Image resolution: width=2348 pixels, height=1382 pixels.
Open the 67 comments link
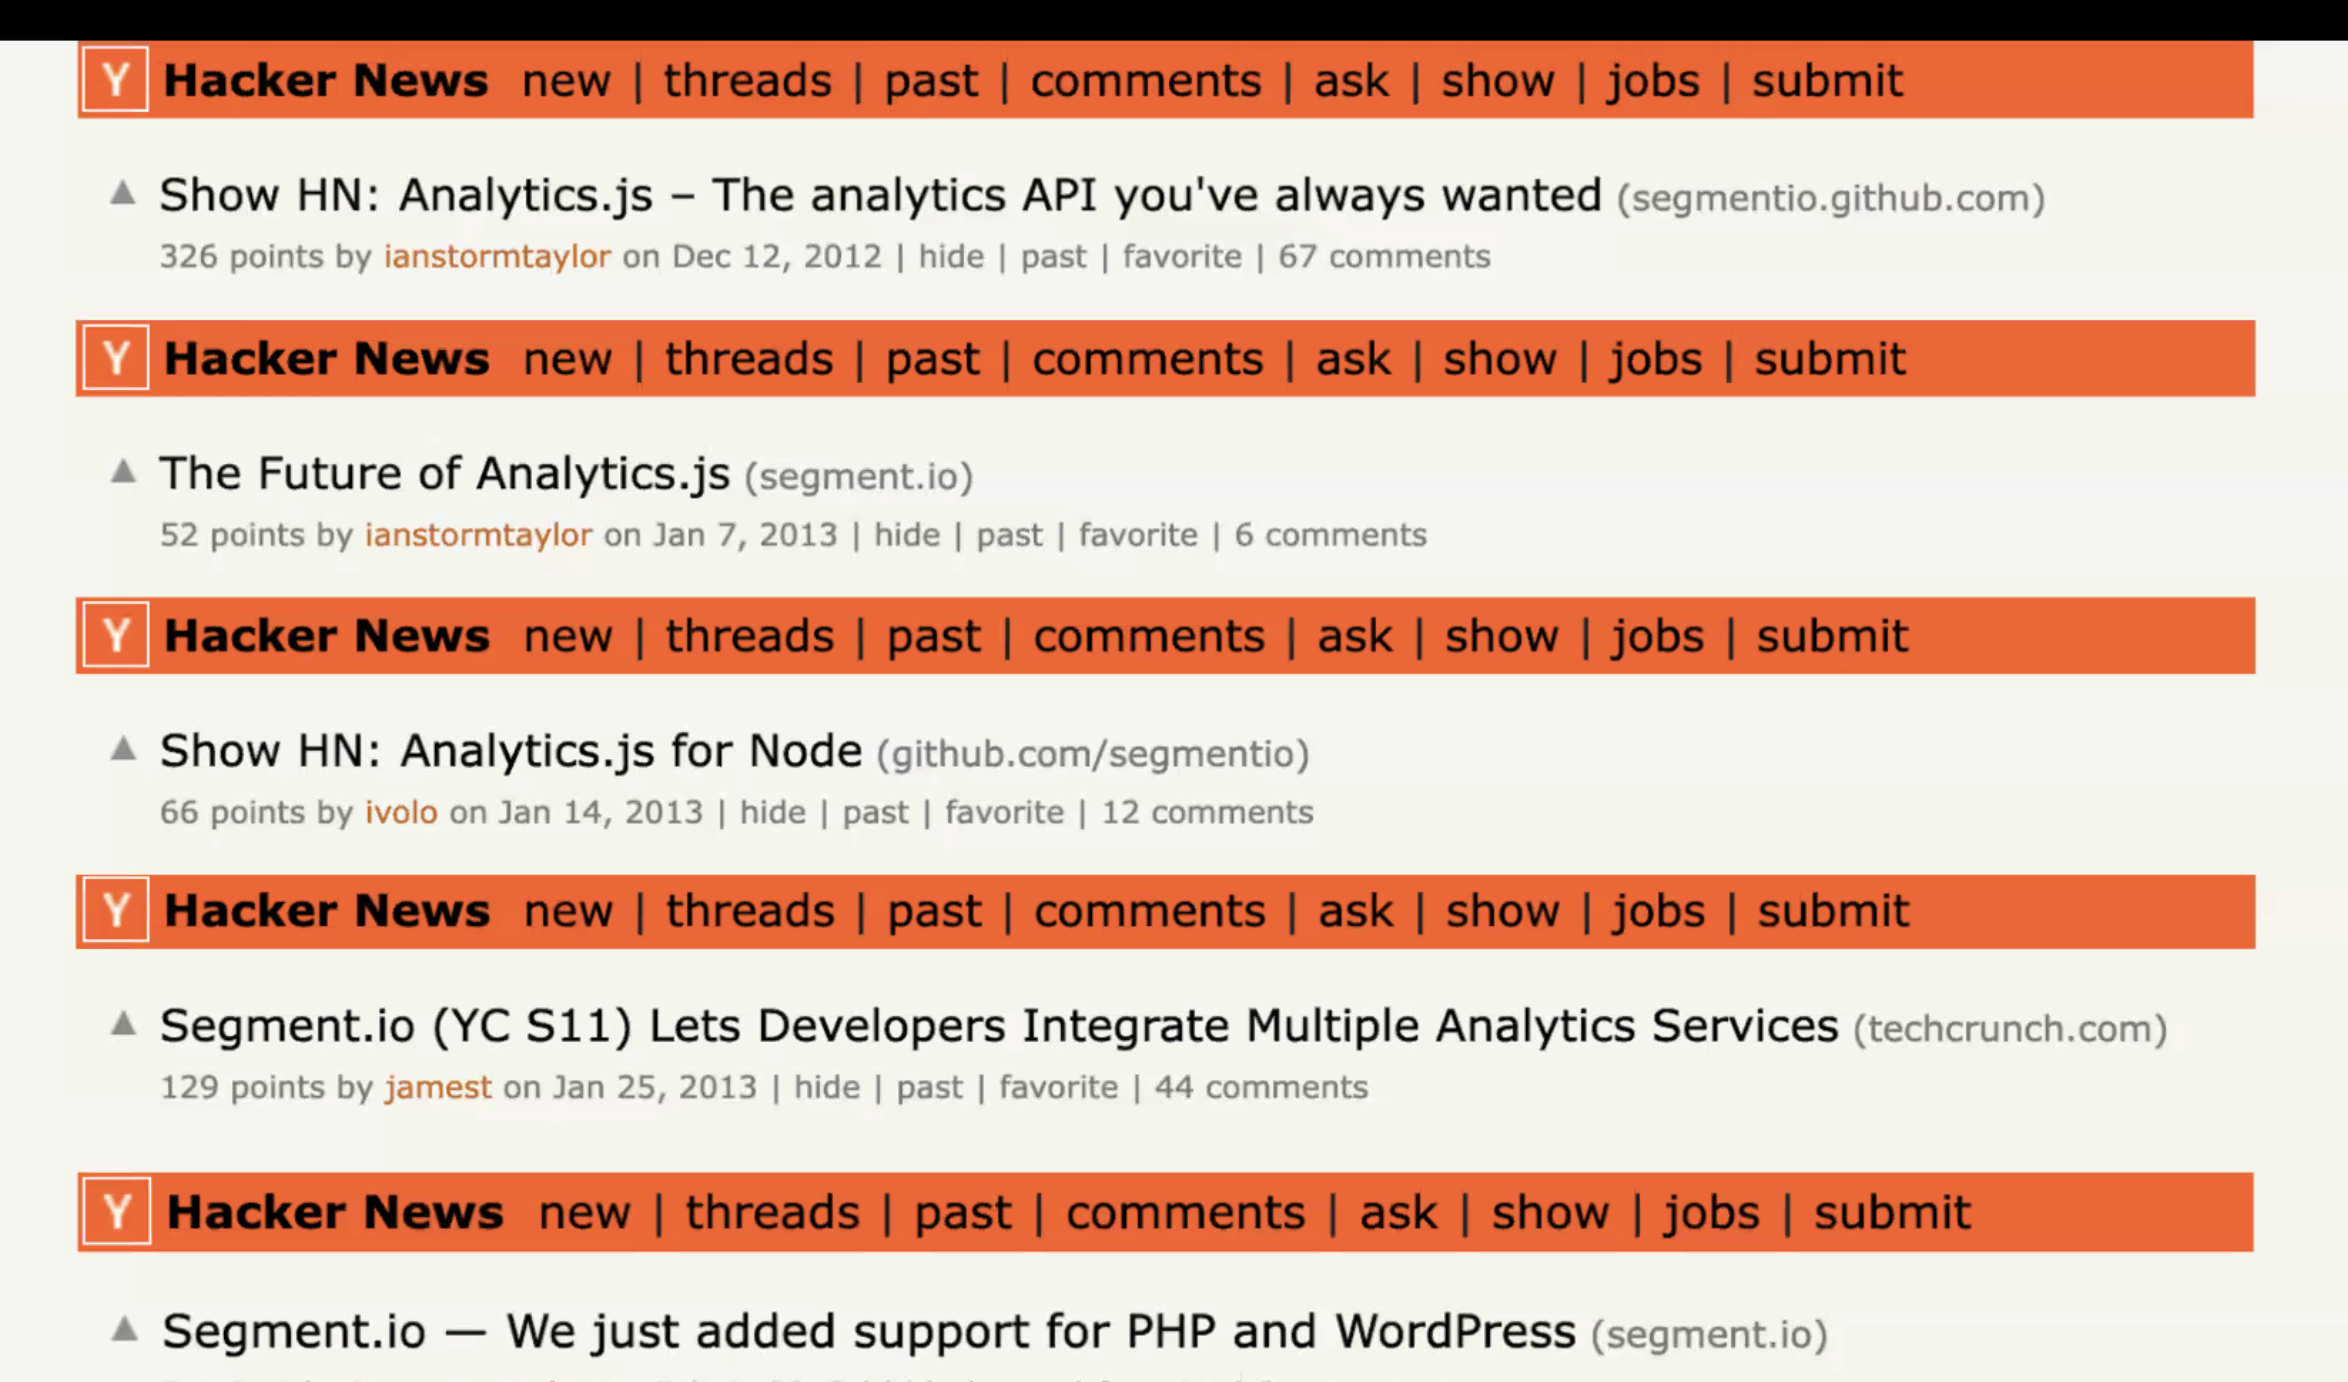[1384, 256]
